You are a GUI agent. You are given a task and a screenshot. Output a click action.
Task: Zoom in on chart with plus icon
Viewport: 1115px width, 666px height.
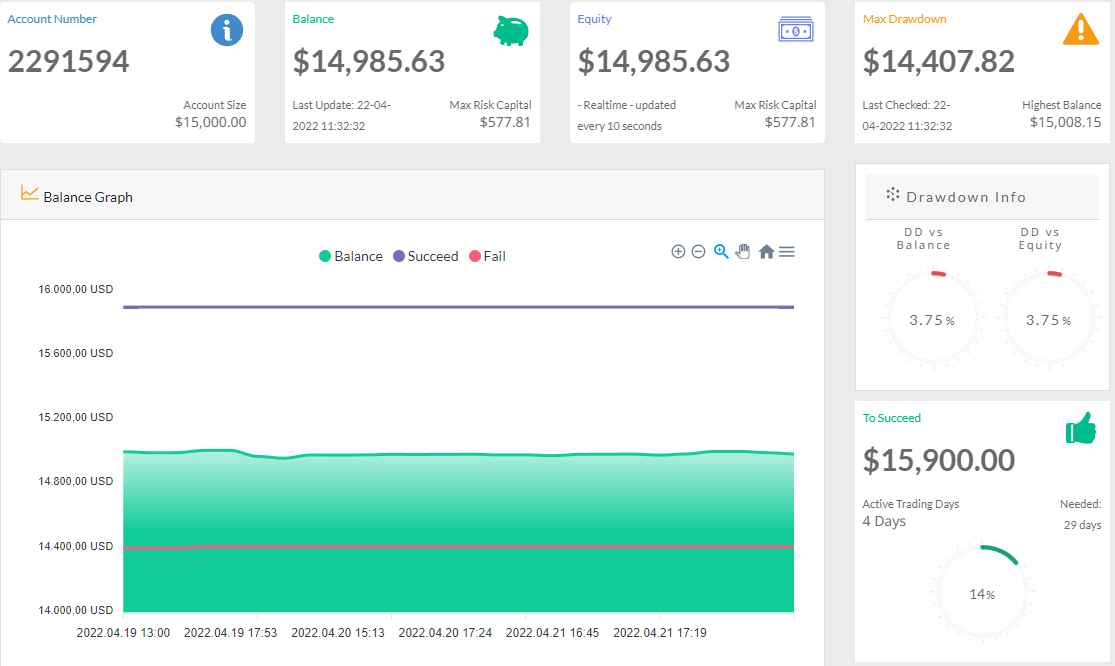678,252
